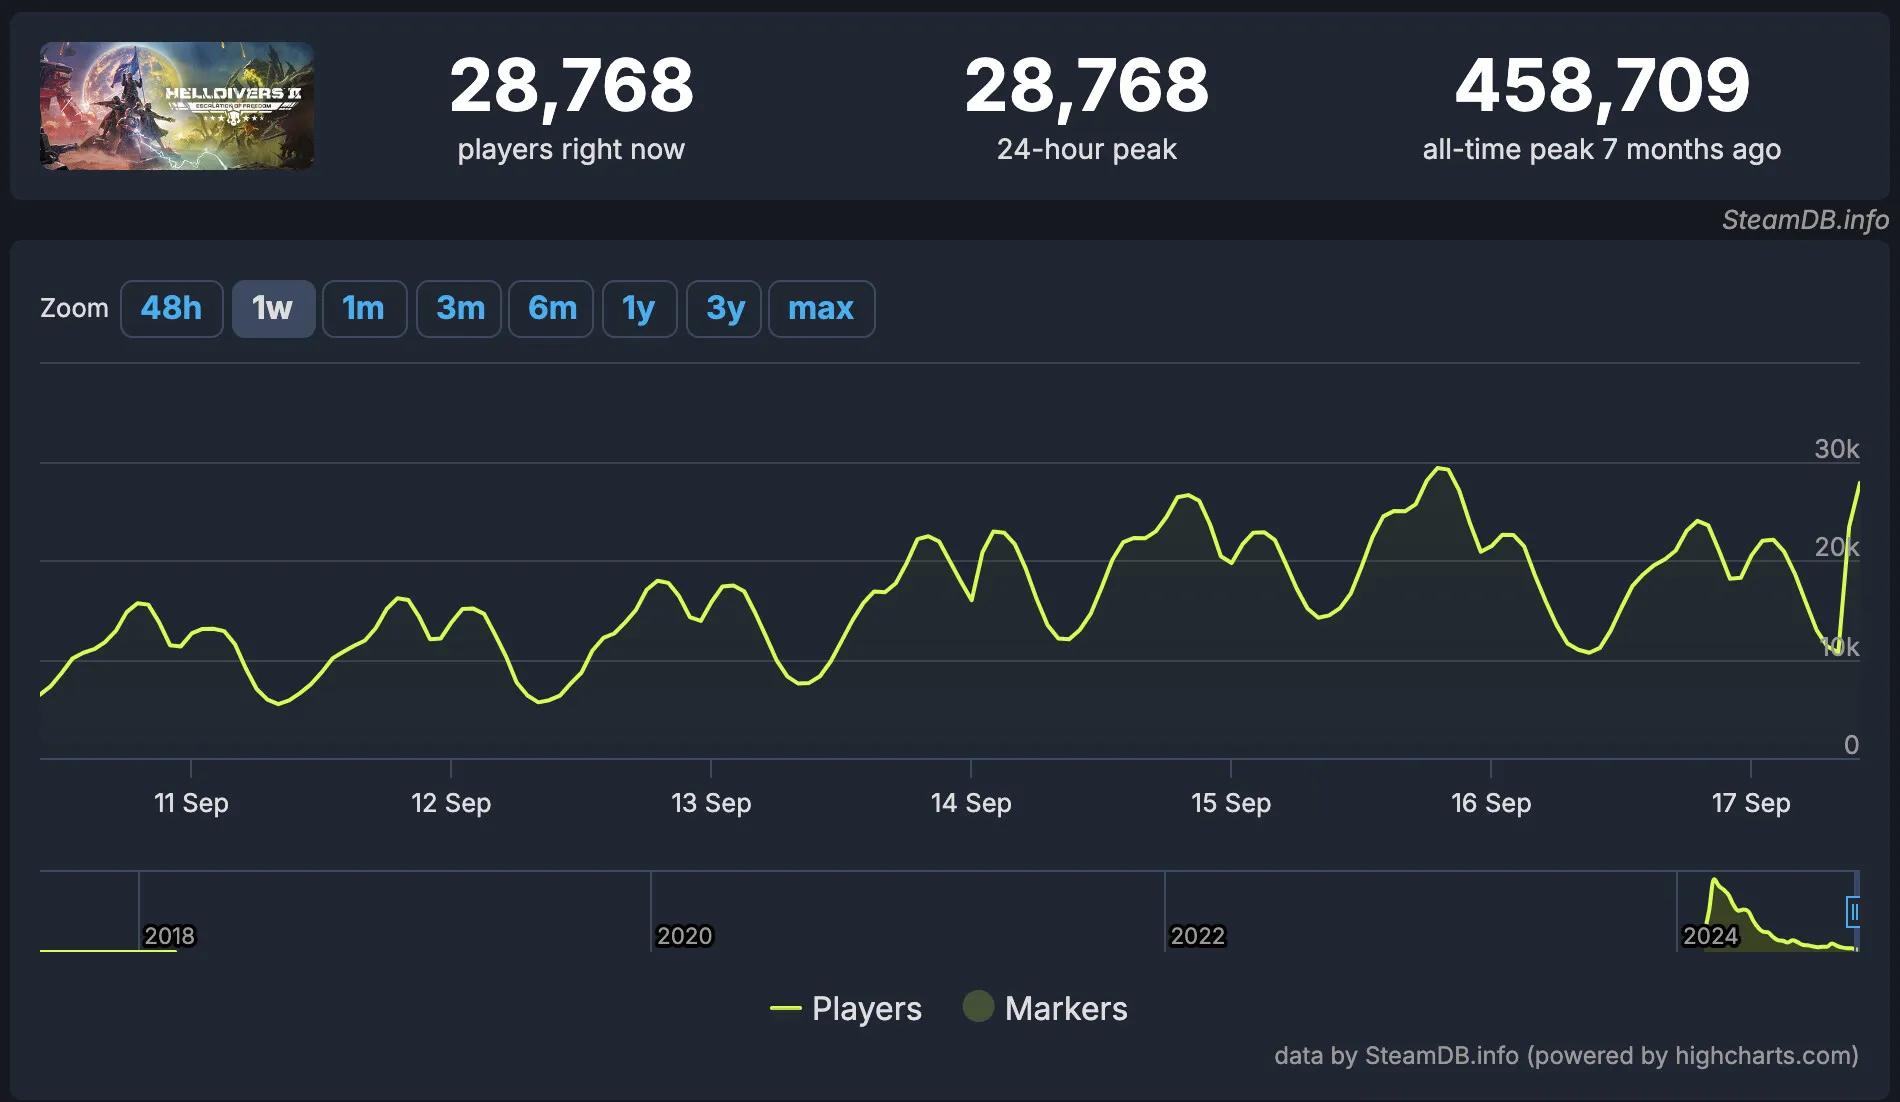Set chart zoom to 1m
This screenshot has width=1900, height=1102.
tap(364, 308)
